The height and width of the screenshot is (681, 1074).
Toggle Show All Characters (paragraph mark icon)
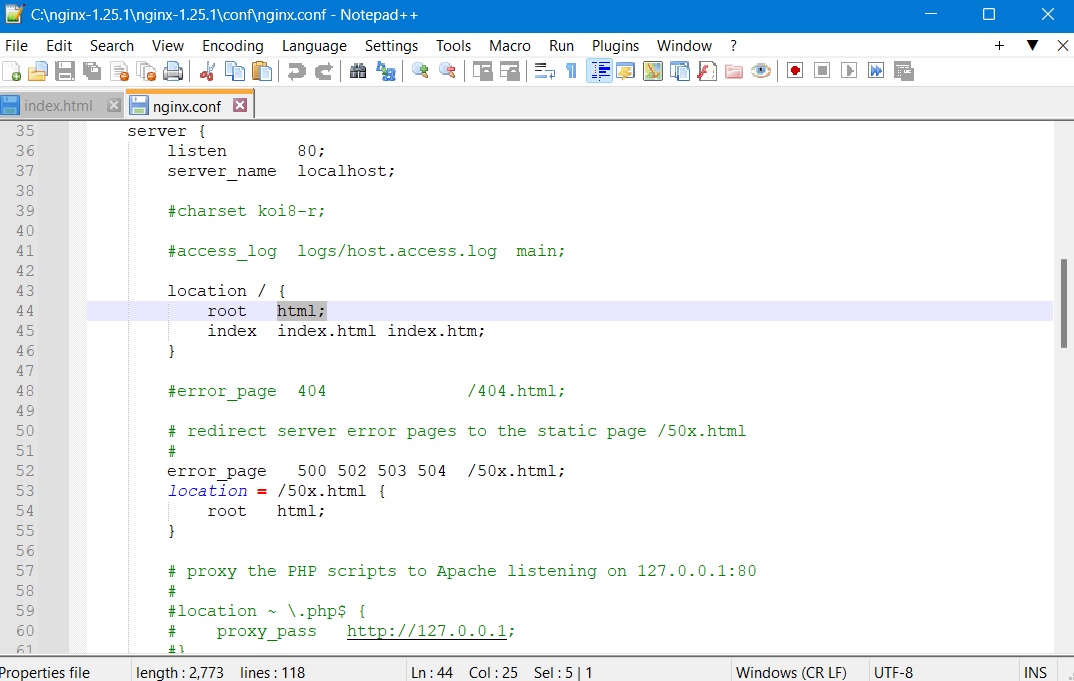[x=572, y=70]
